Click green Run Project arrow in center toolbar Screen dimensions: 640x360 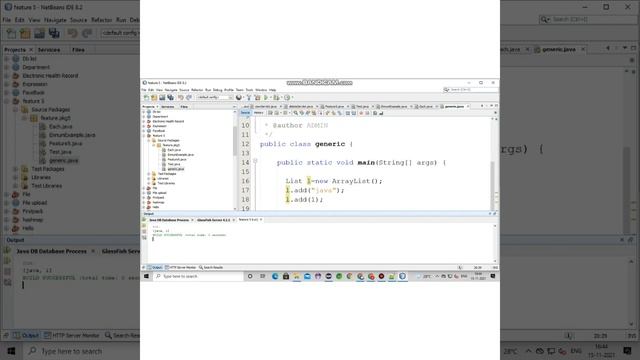(266, 98)
